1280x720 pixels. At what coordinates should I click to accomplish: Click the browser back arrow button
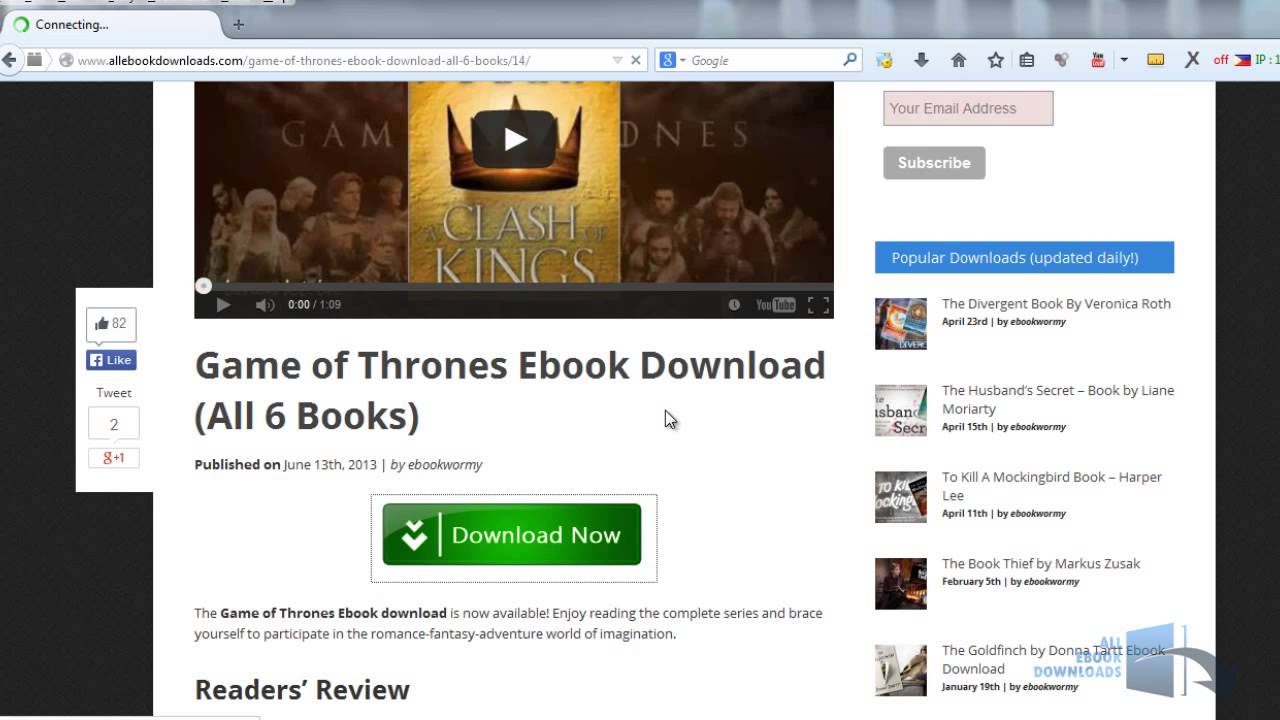9,60
